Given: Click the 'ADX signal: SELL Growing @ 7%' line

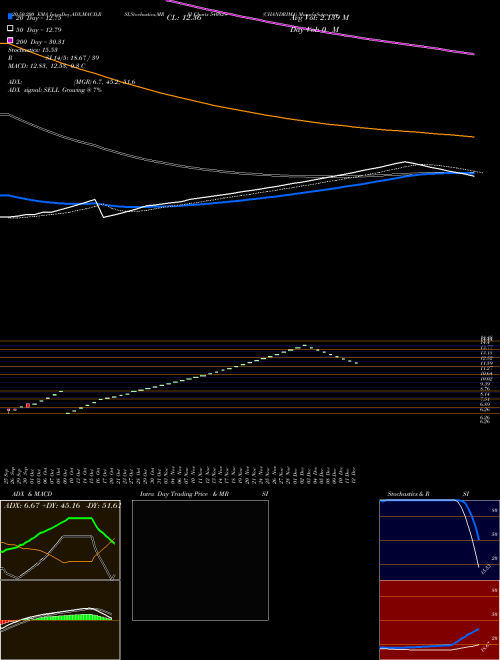Looking at the screenshot, I should [55, 90].
